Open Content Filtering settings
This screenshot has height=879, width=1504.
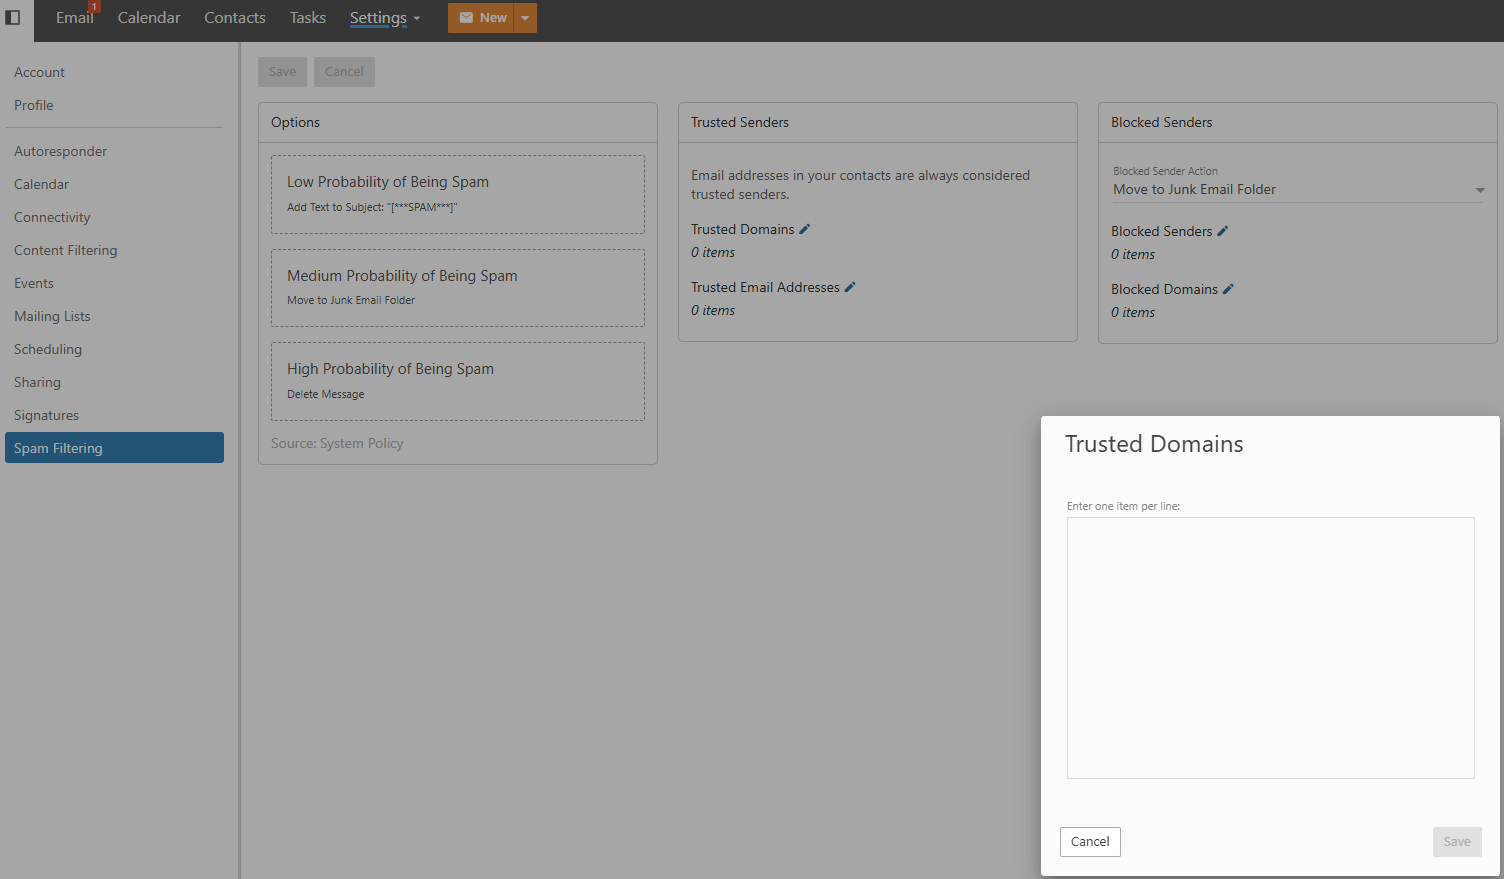[x=66, y=250]
